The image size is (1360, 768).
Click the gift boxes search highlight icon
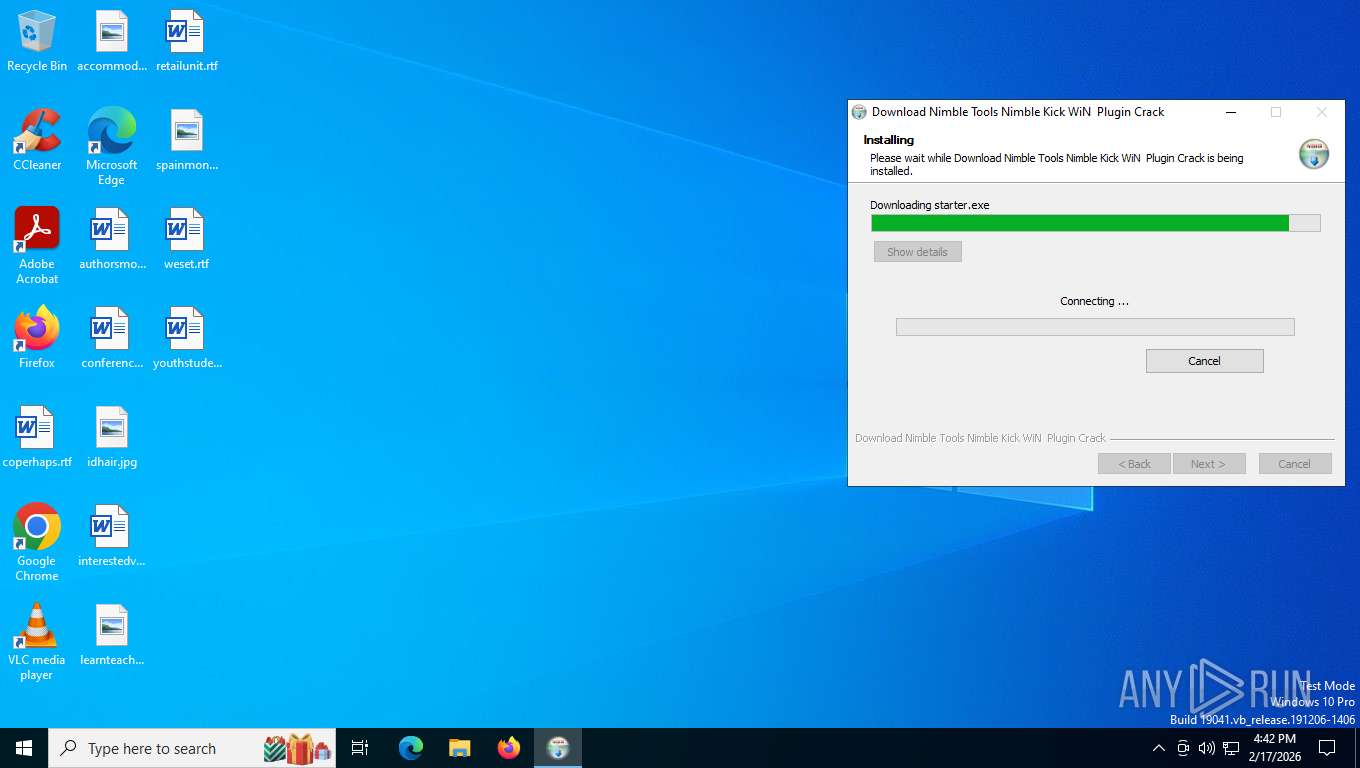(x=298, y=748)
